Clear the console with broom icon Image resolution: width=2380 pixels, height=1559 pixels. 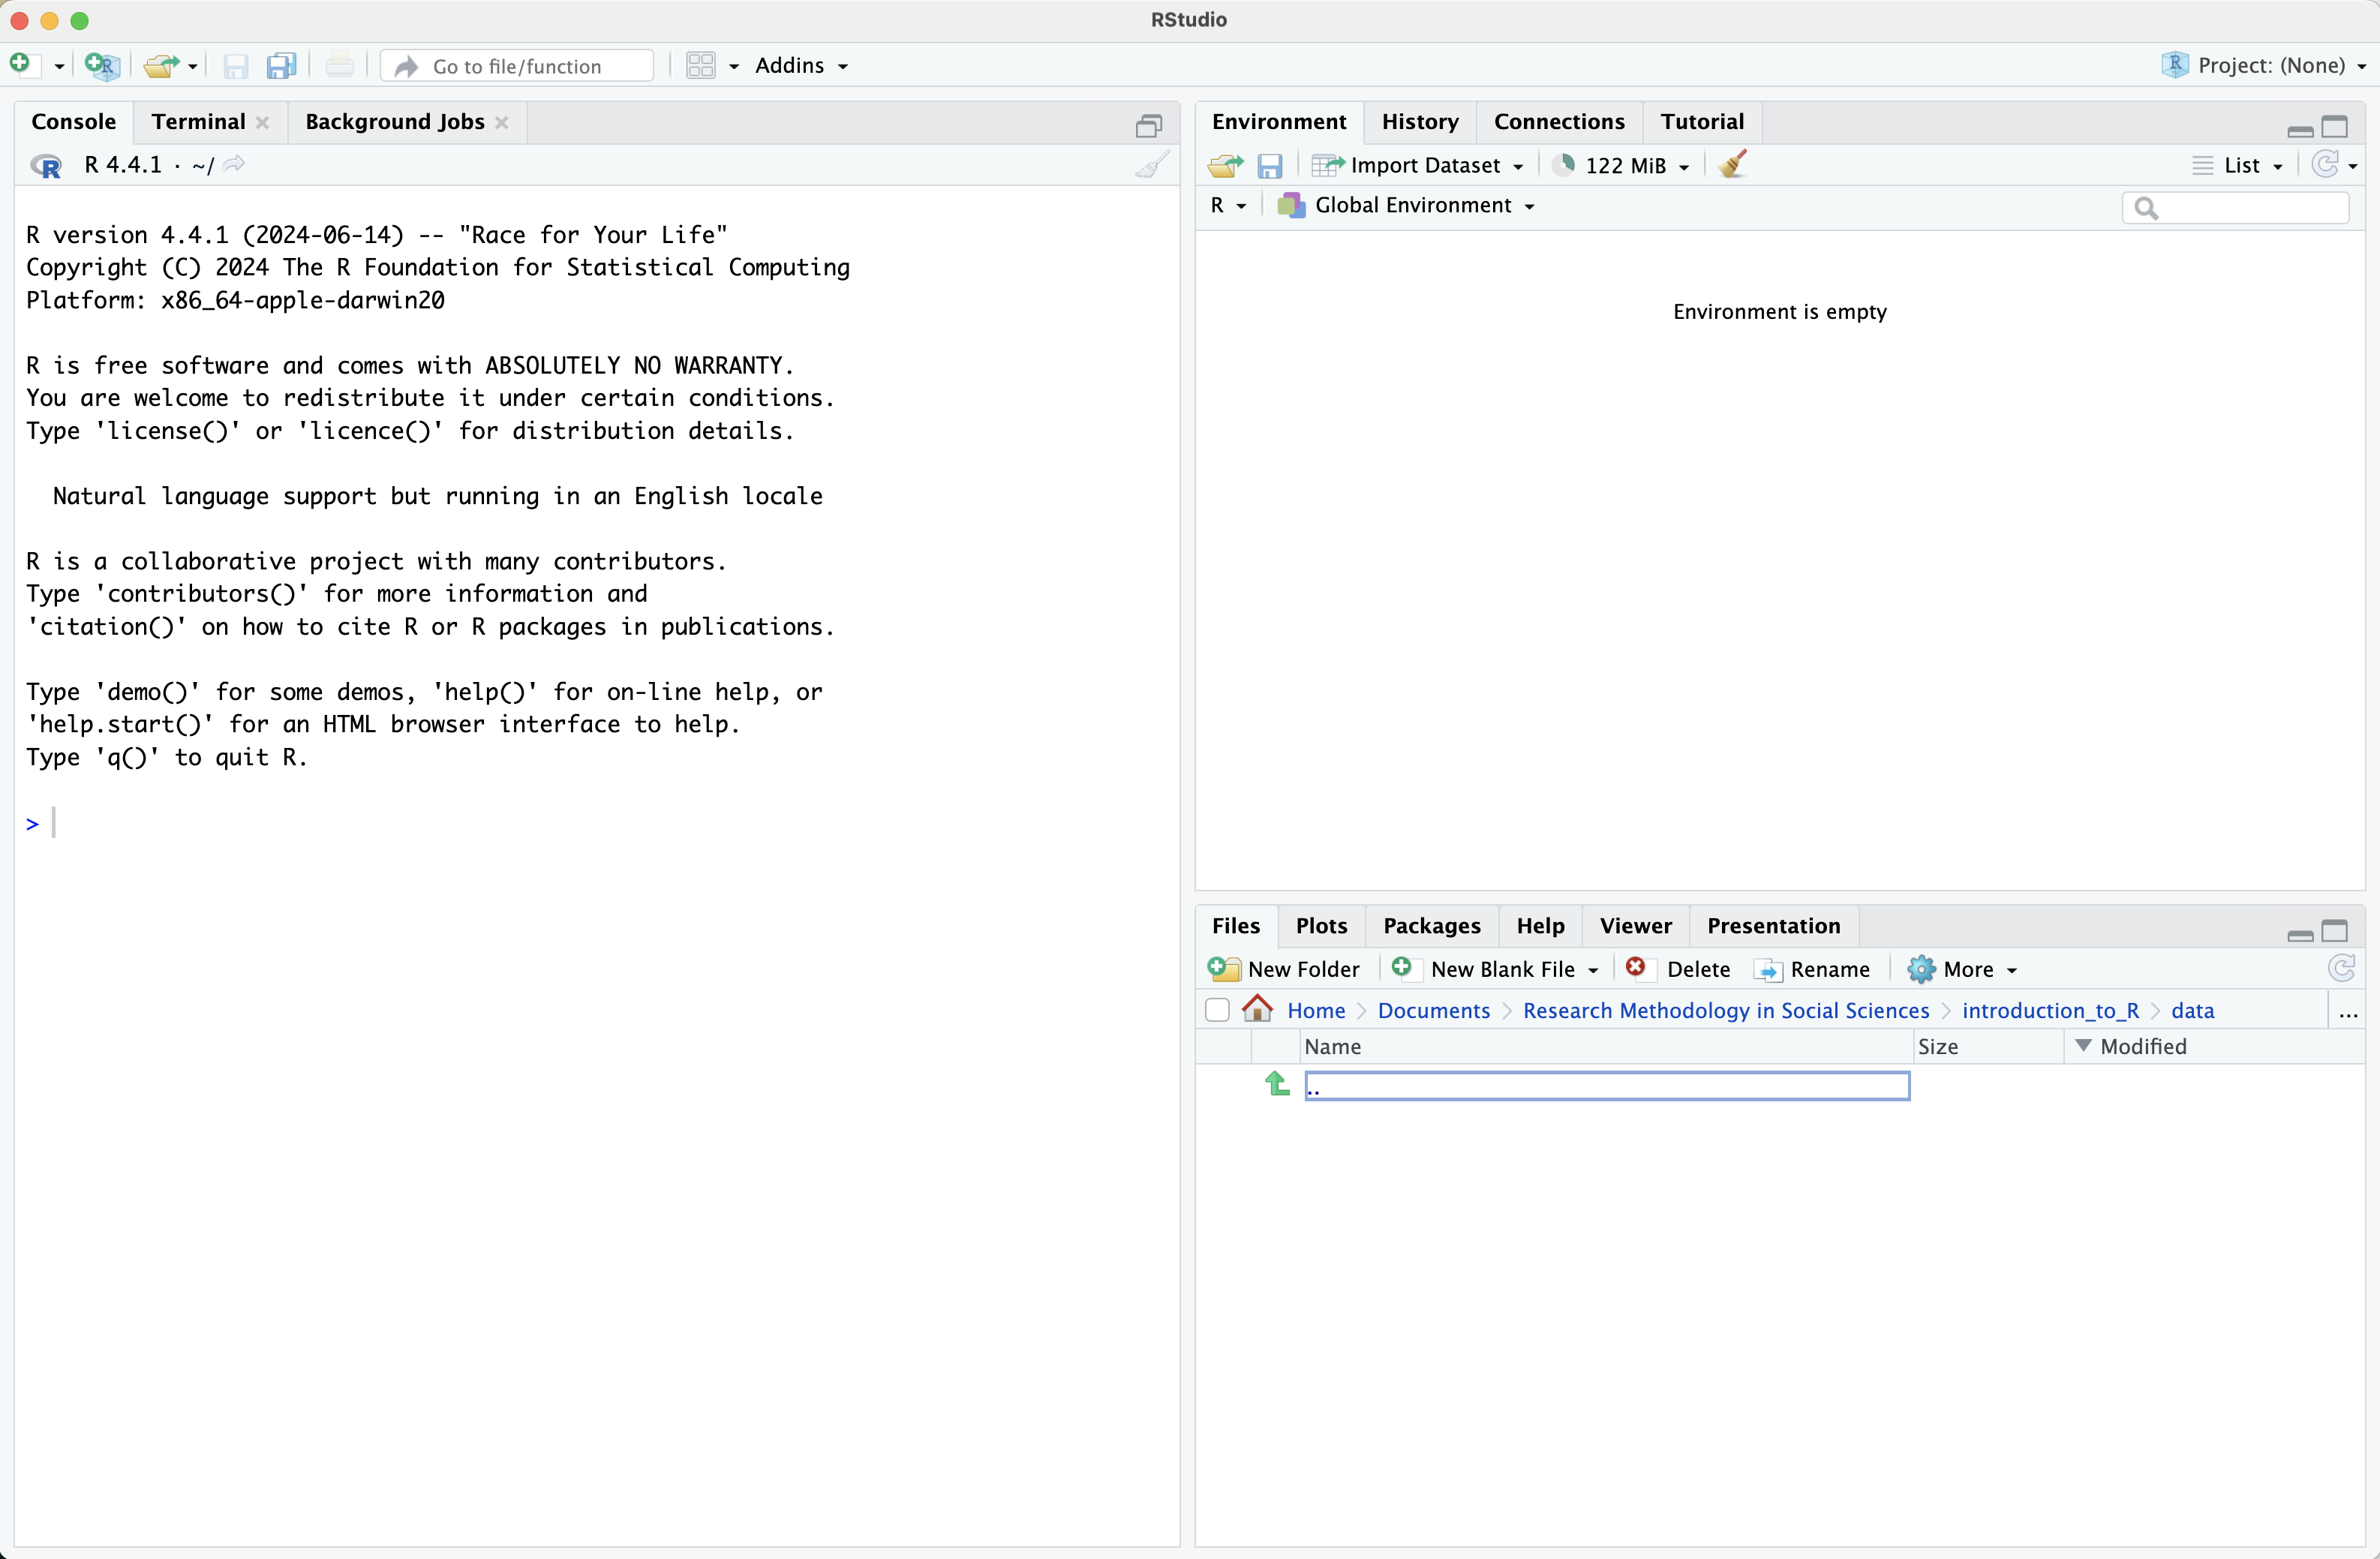click(x=1152, y=164)
